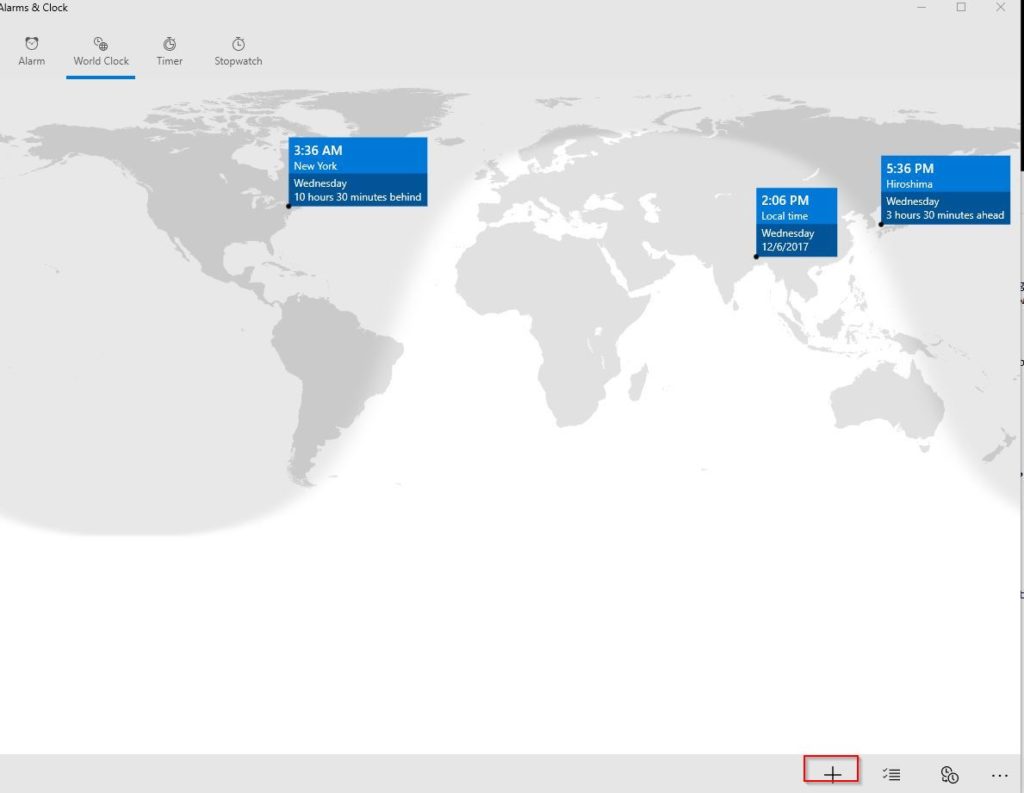Click the 3:36 AM time text
The height and width of the screenshot is (793, 1024).
click(317, 150)
